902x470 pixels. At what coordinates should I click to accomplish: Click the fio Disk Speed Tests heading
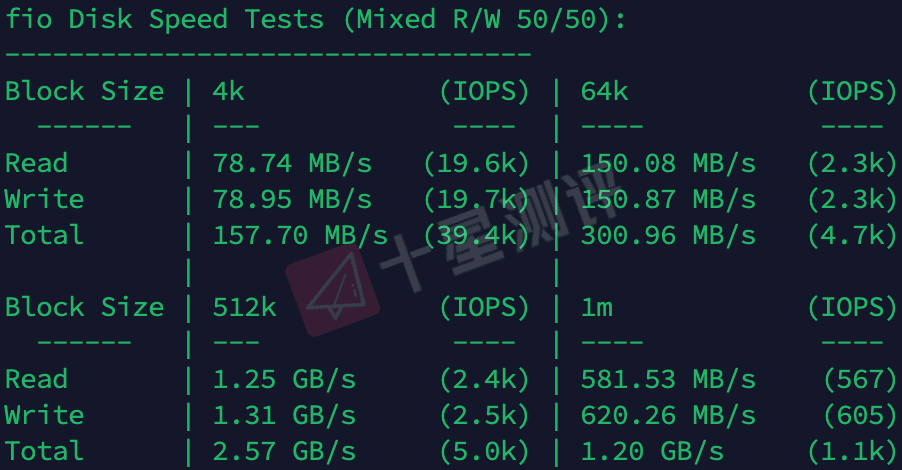(315, 19)
